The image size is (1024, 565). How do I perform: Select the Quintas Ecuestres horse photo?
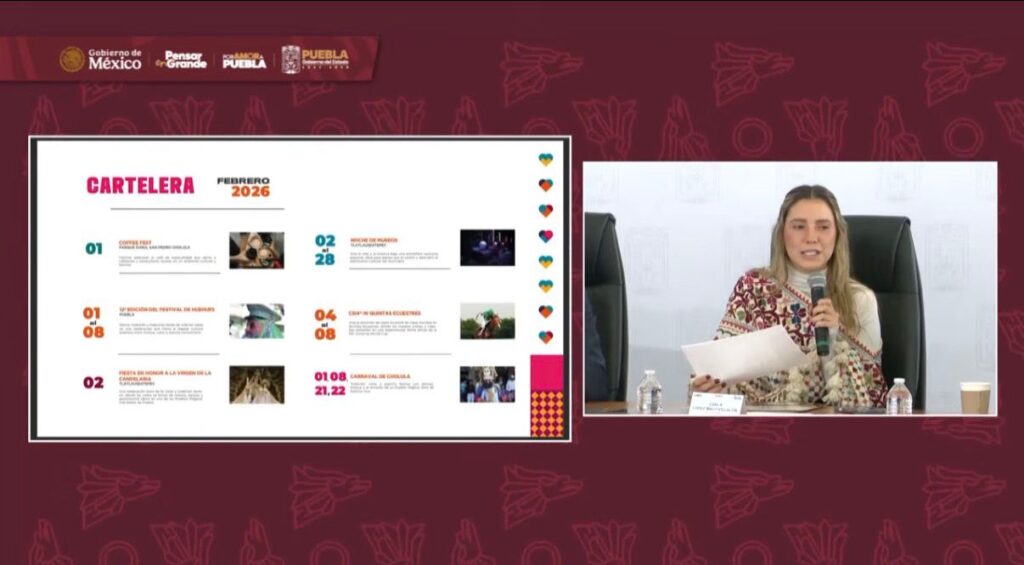pyautogui.click(x=487, y=320)
